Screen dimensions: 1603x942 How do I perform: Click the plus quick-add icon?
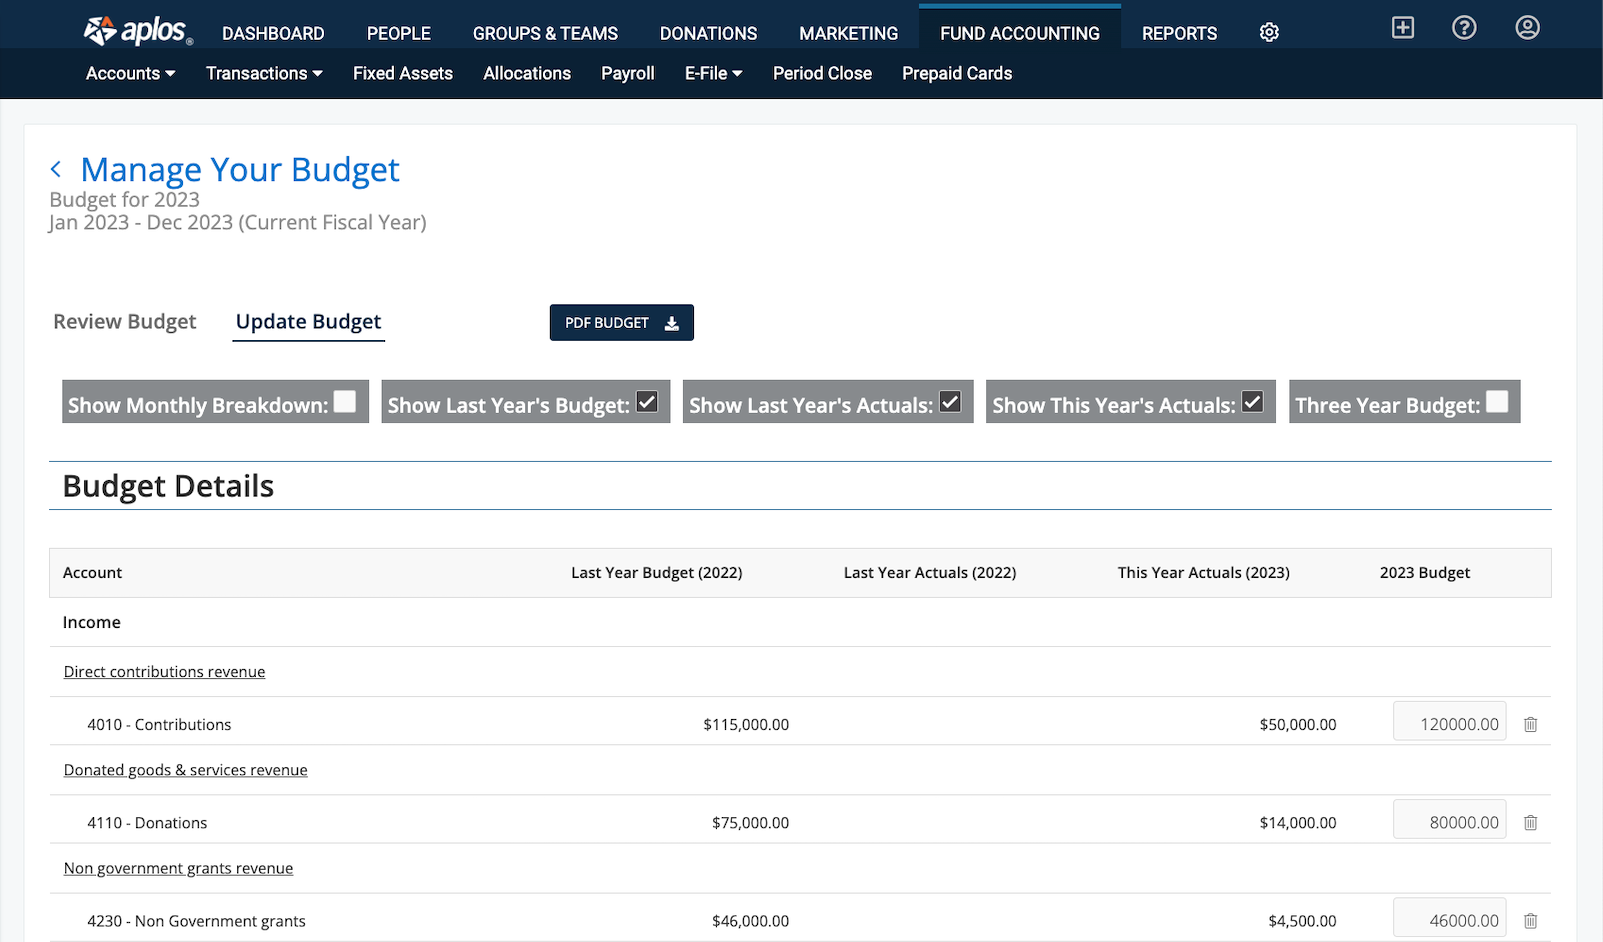(x=1403, y=28)
